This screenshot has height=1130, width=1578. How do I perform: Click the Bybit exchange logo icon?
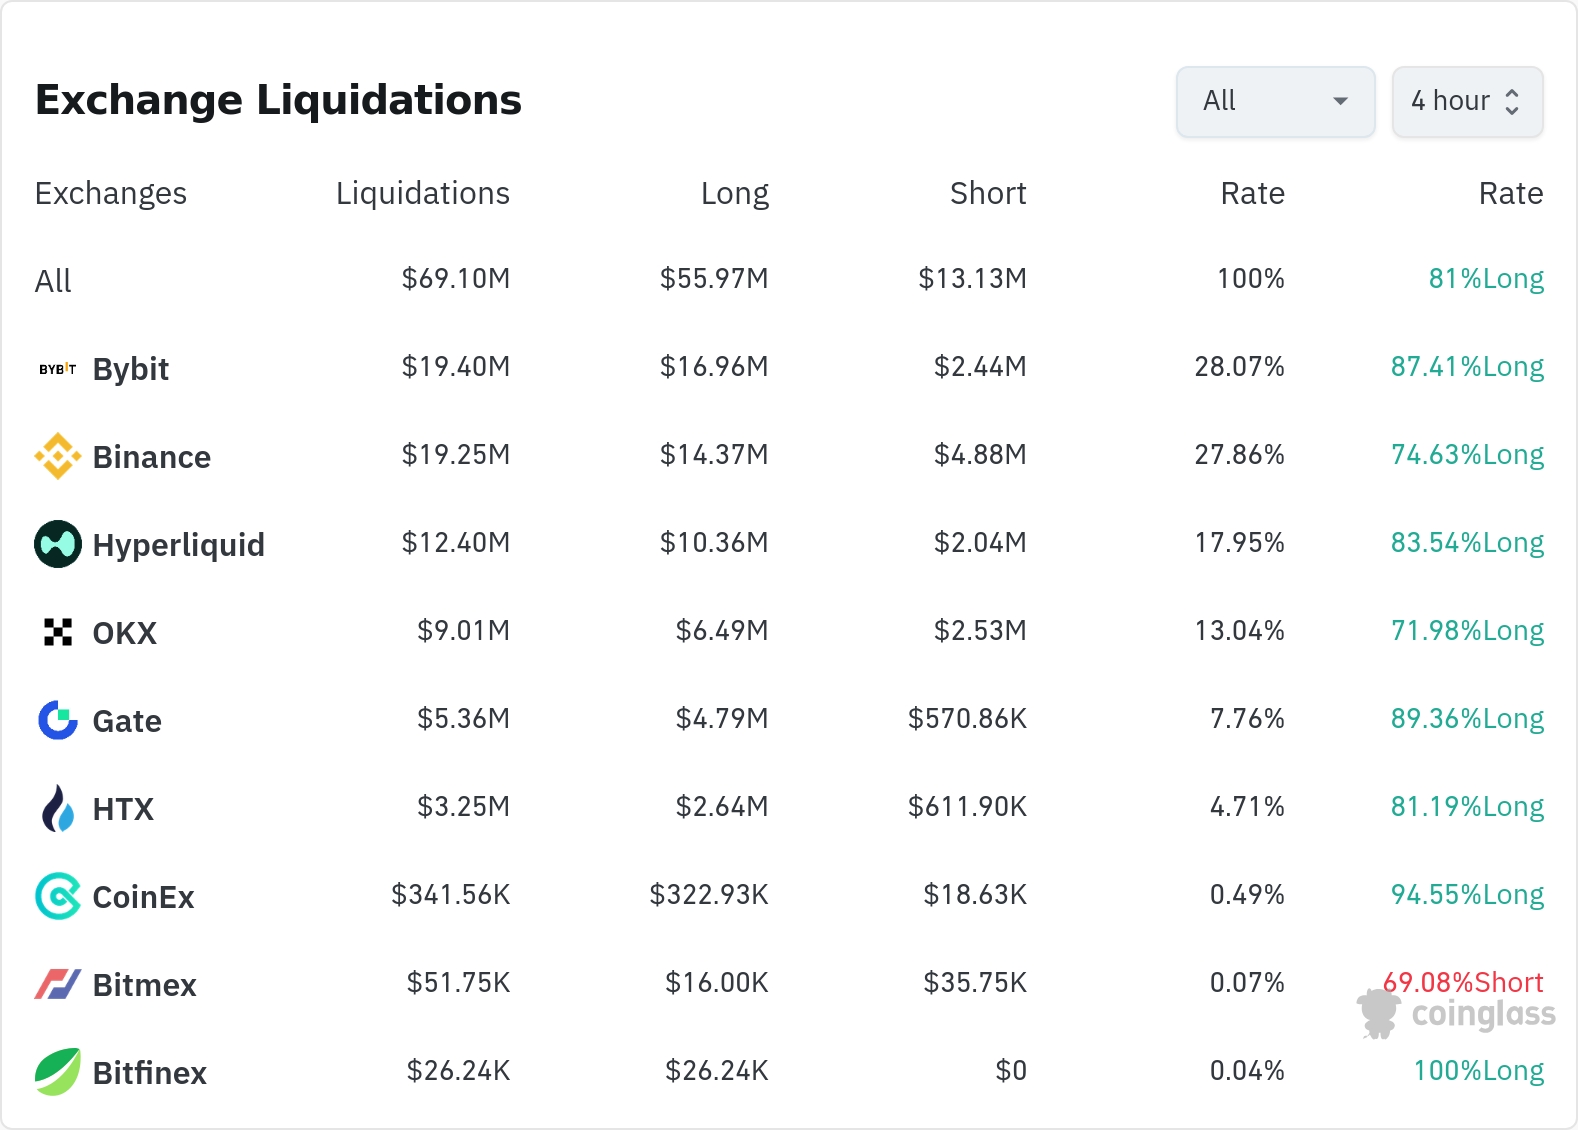[58, 369]
